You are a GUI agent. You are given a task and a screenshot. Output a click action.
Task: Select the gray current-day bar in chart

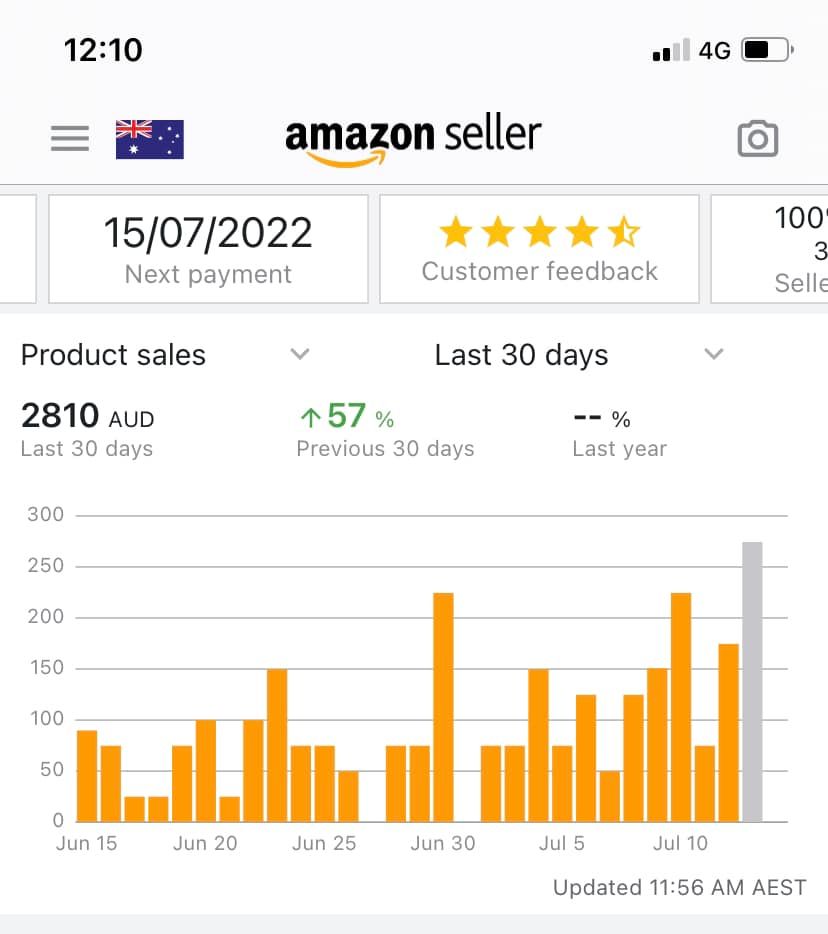tap(752, 681)
